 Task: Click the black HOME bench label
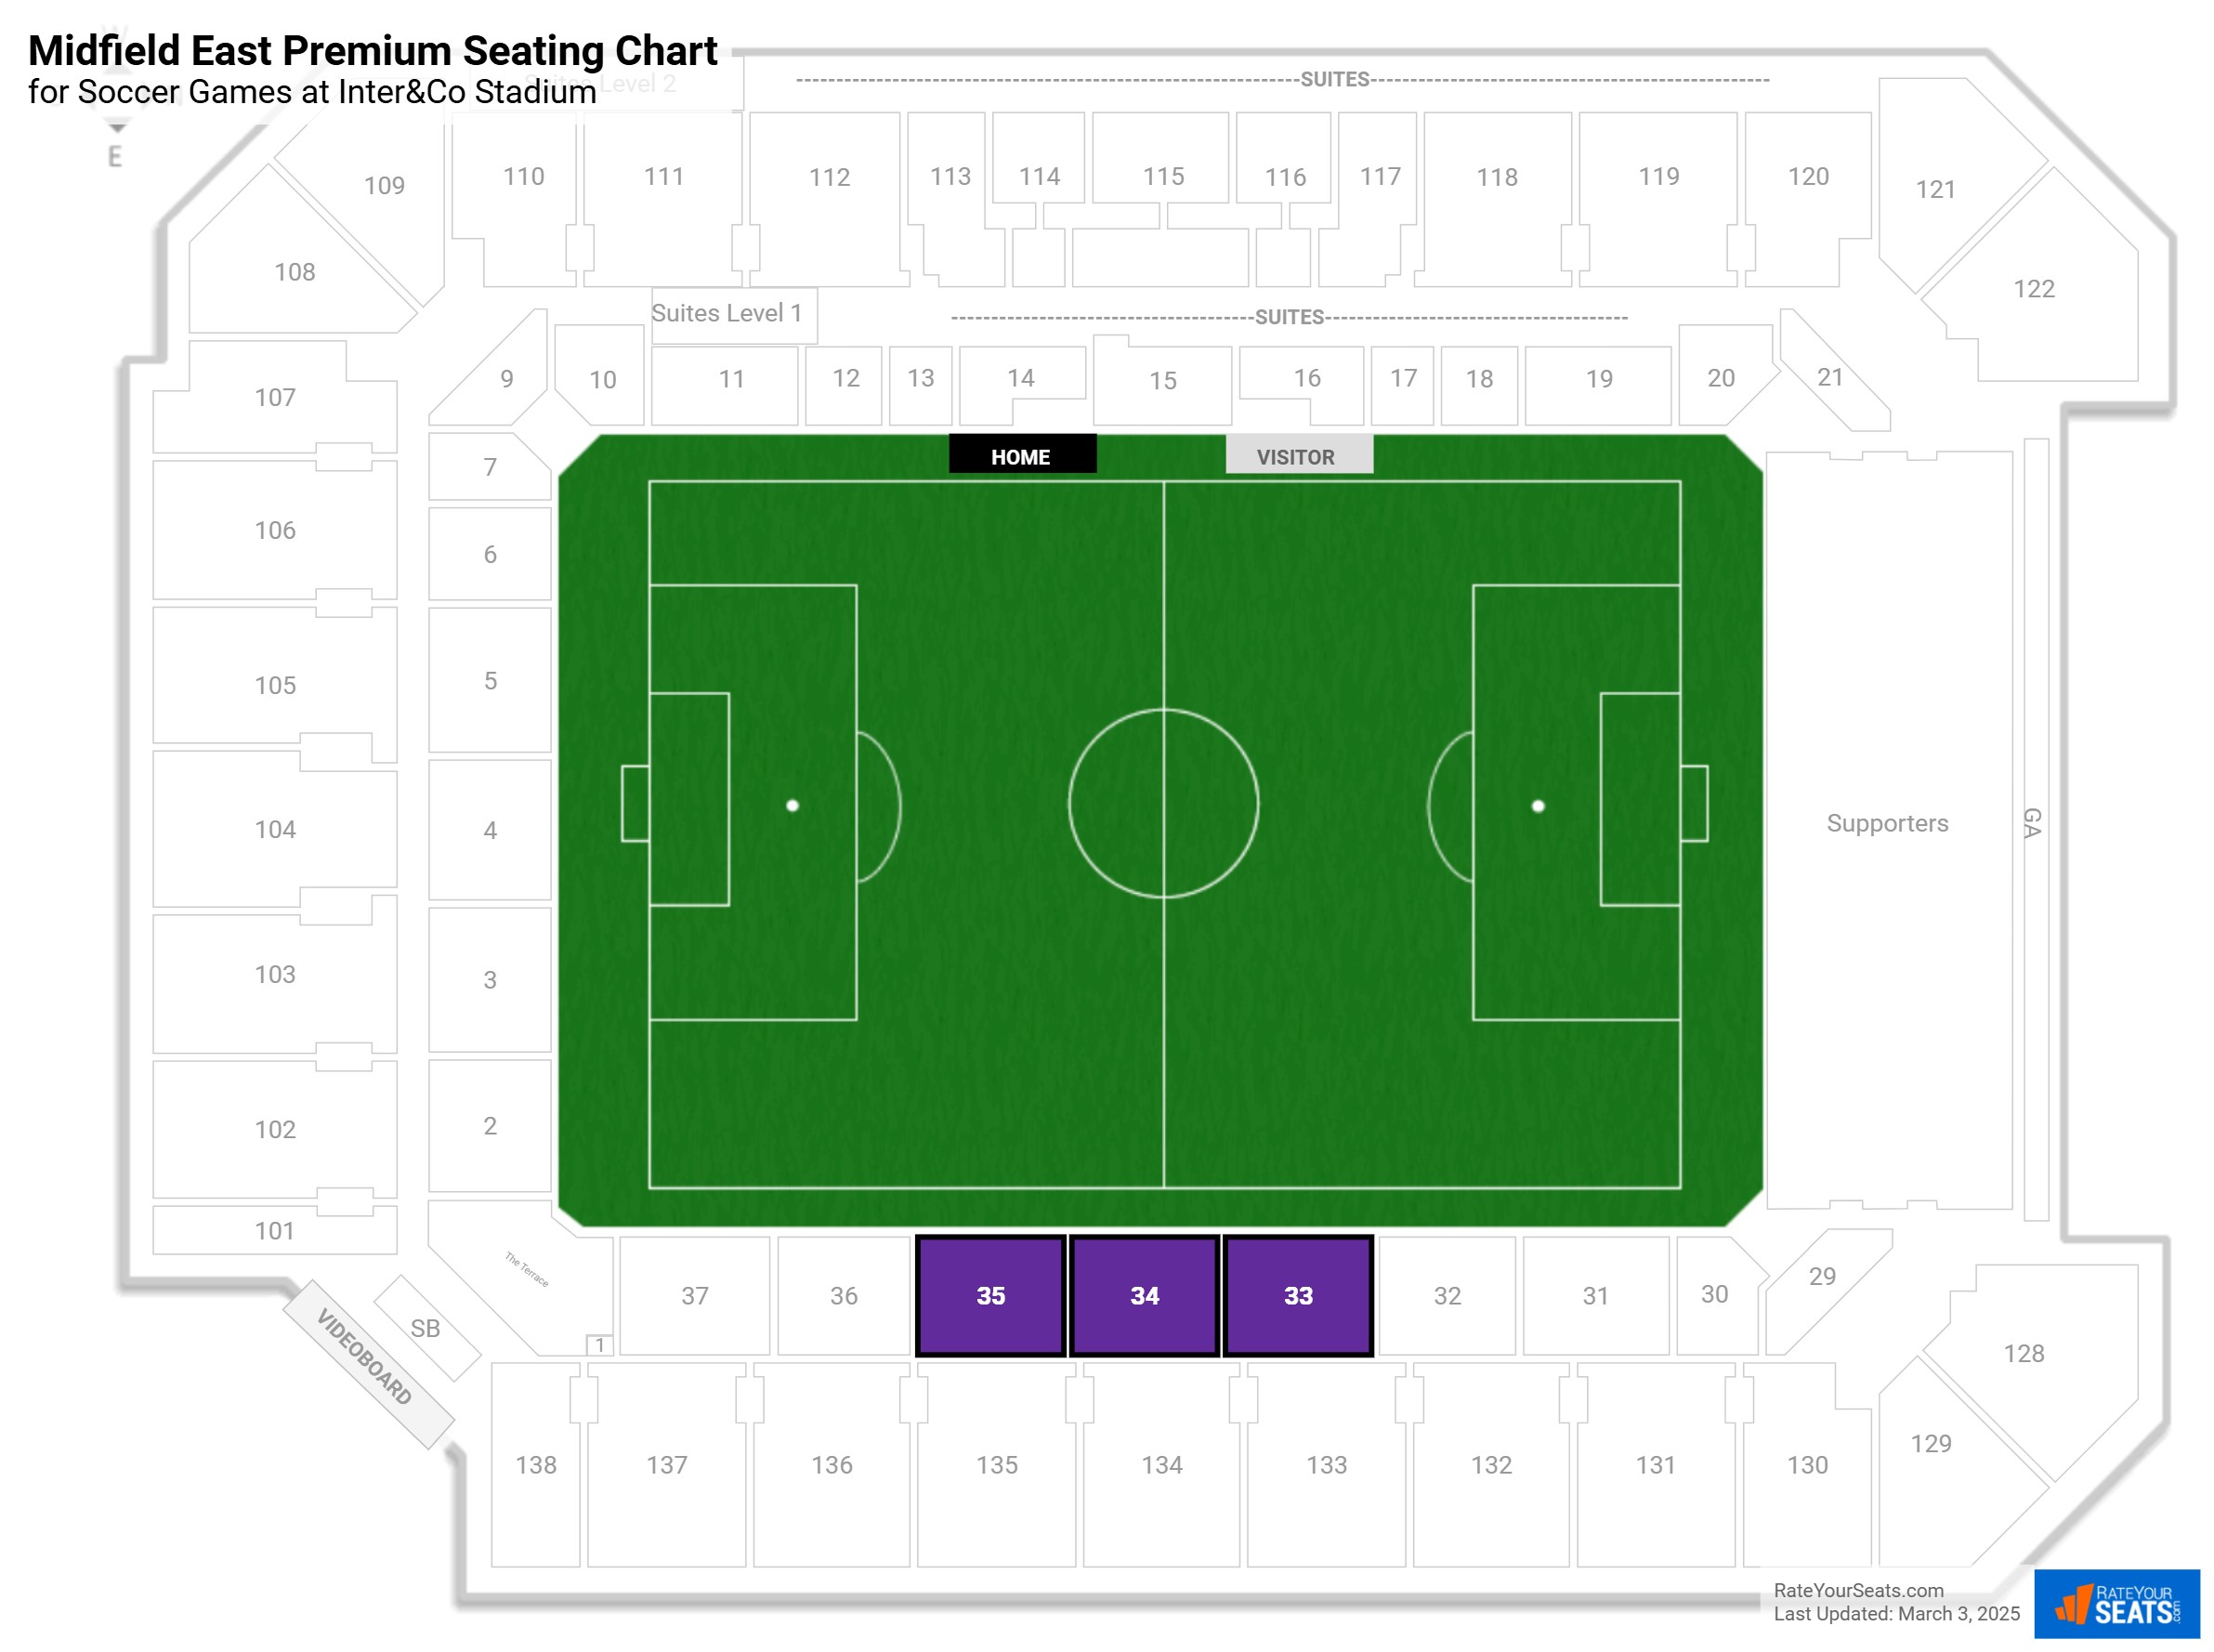click(1021, 456)
